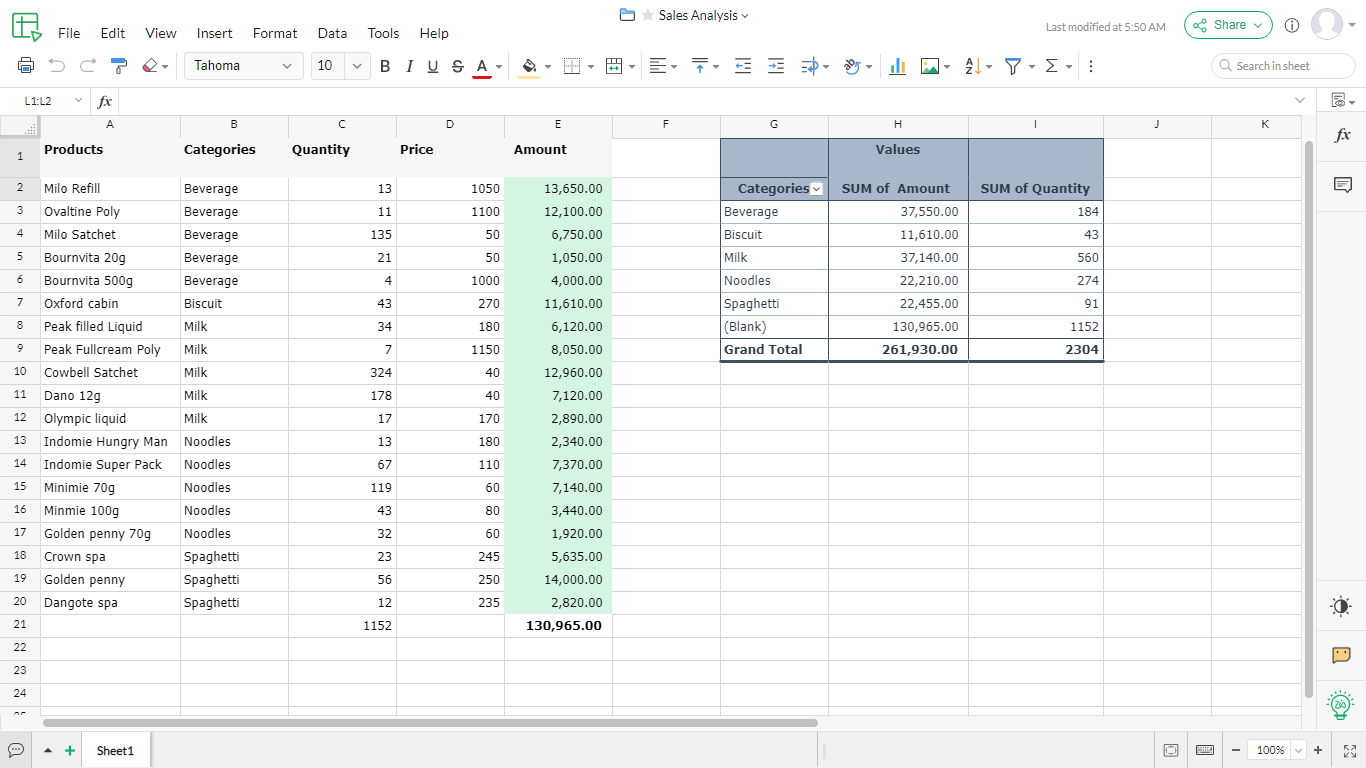Screen dimensions: 1366x768
Task: Enter full screen mode icon
Action: pos(1348,750)
